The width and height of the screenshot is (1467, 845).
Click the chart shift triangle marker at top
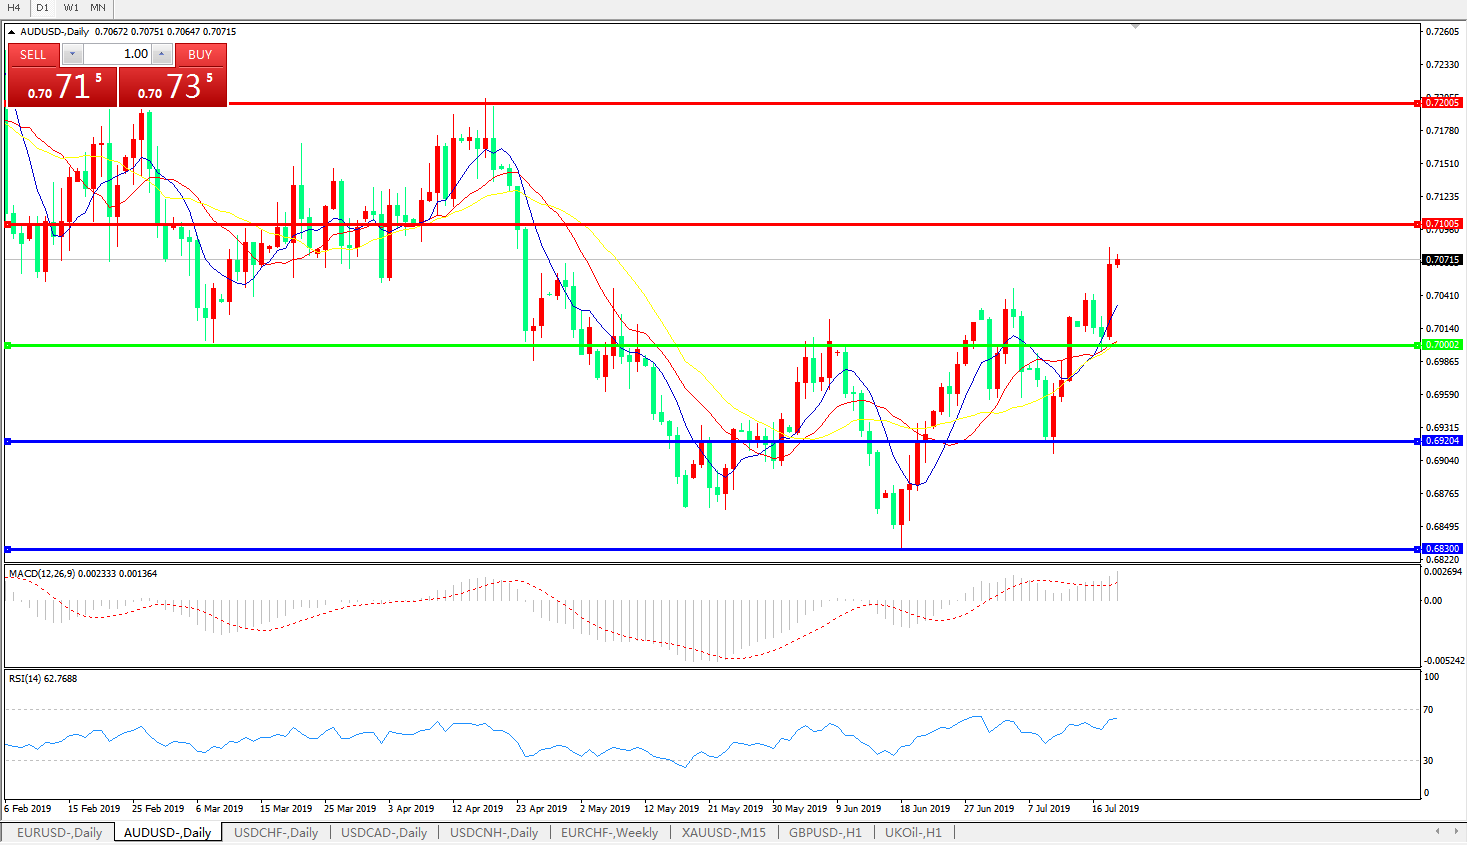click(1135, 26)
